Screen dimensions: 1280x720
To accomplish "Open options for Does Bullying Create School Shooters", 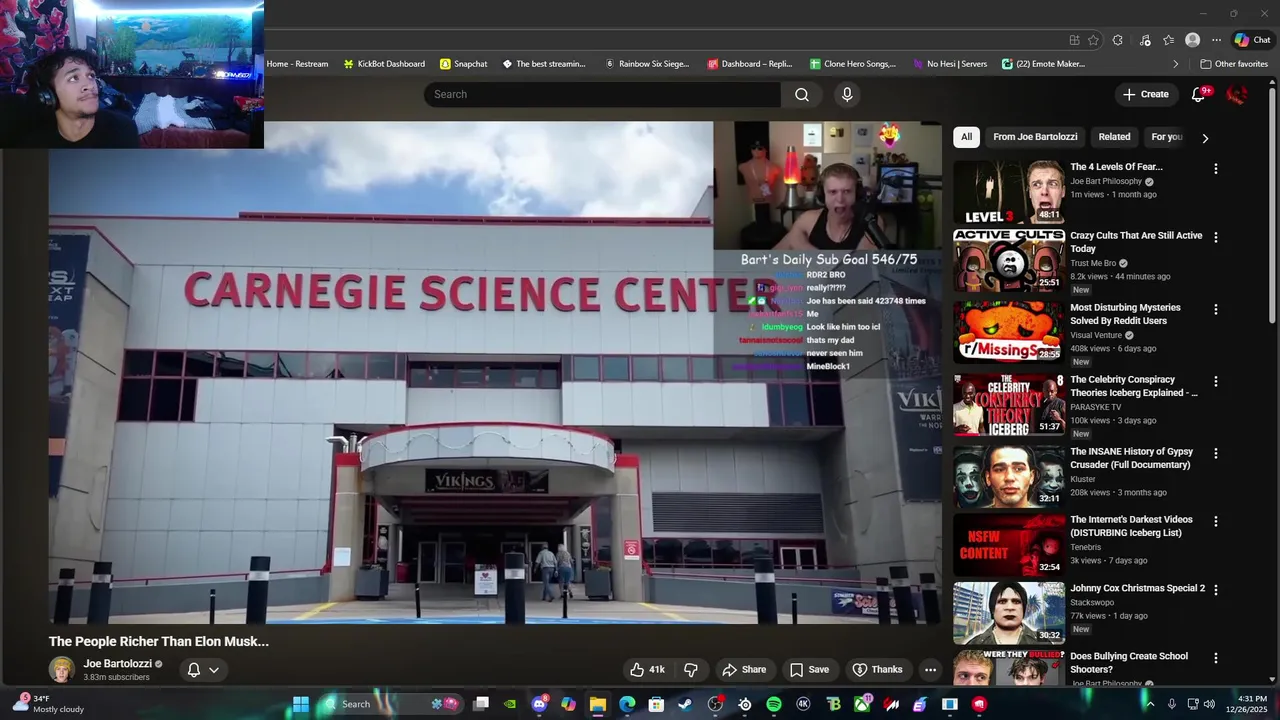I will tap(1216, 659).
